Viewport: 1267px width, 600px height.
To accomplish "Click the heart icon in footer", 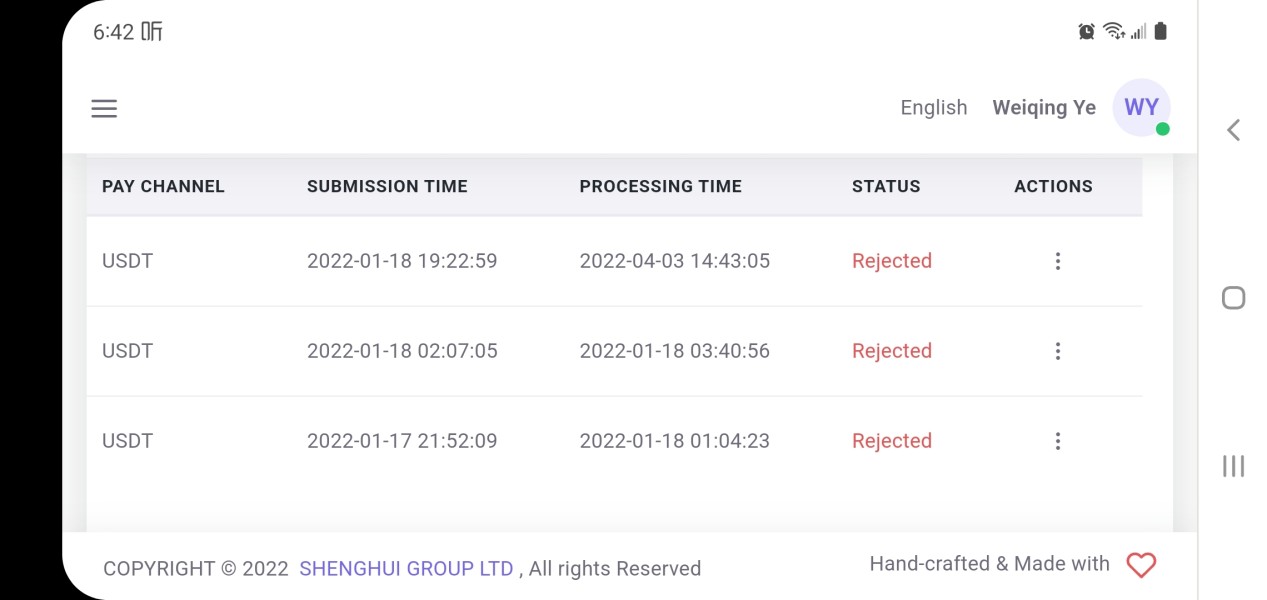I will 1141,565.
